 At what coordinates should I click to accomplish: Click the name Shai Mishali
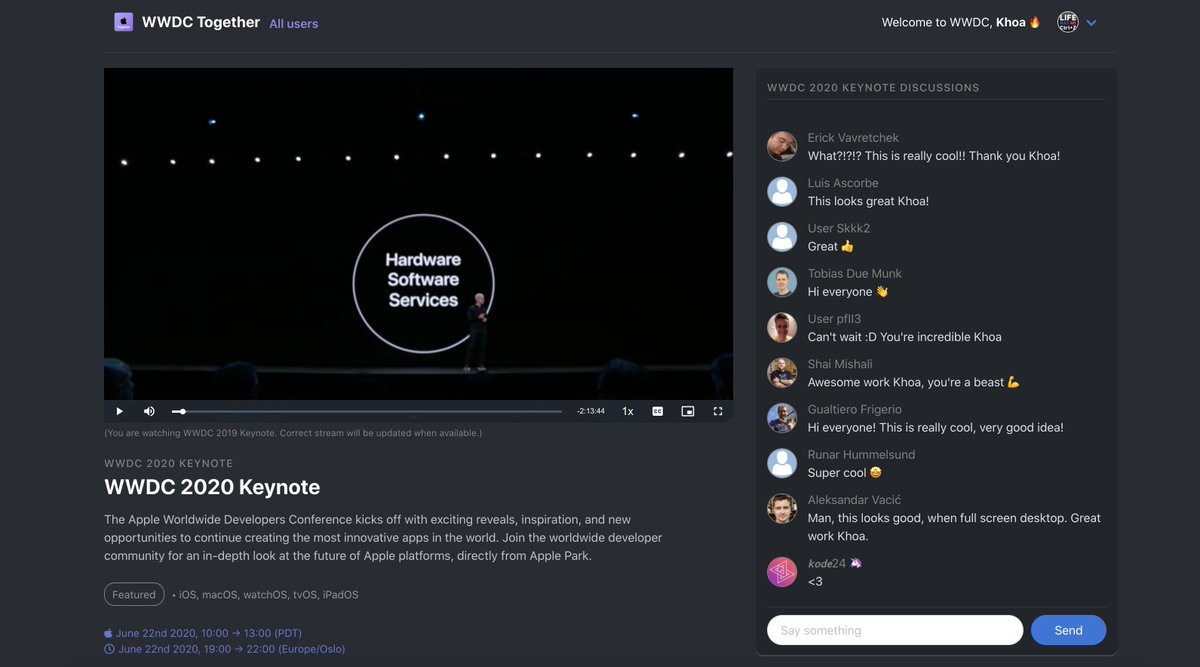840,364
